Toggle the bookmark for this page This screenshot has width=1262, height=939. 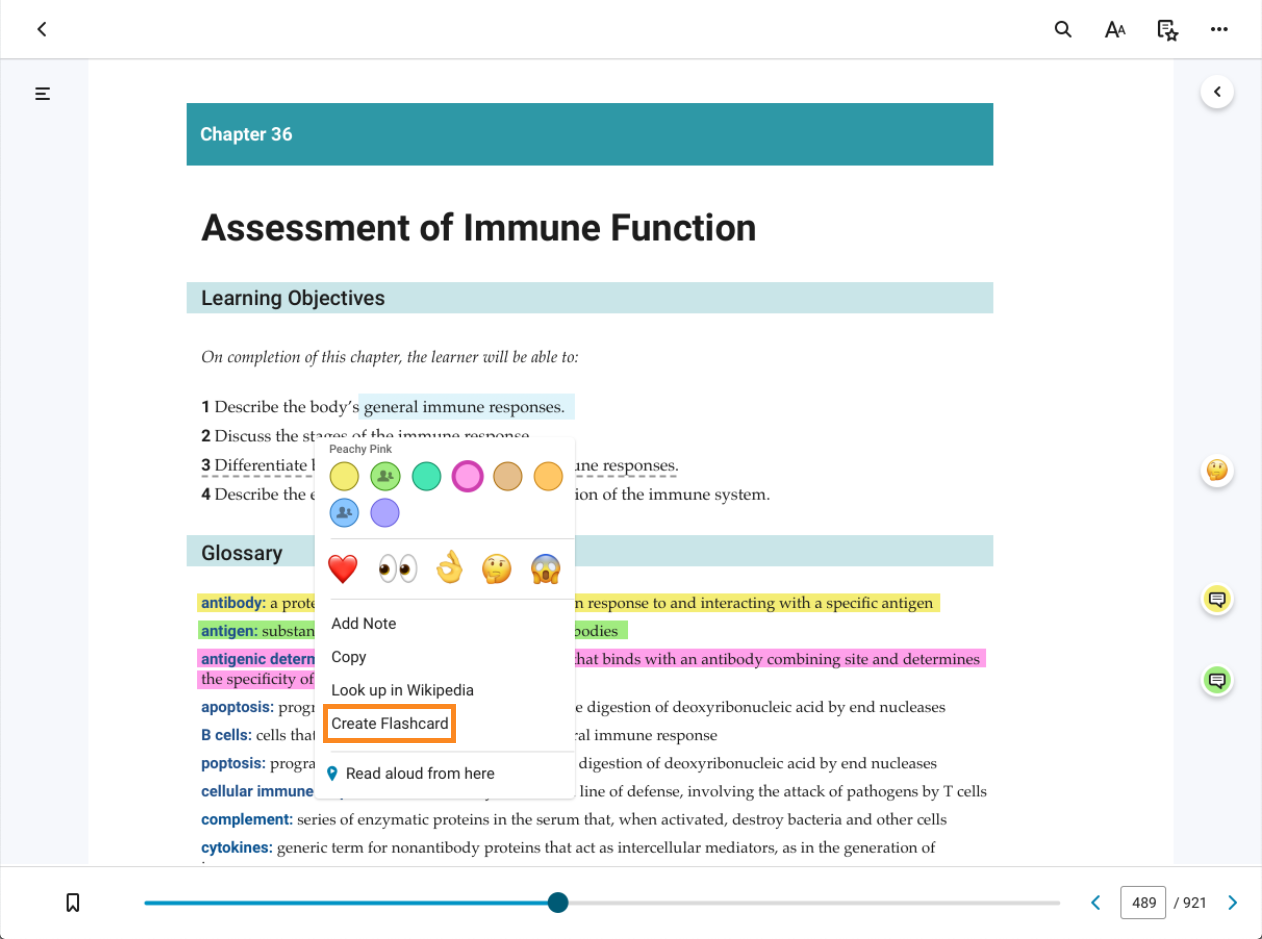(73, 903)
